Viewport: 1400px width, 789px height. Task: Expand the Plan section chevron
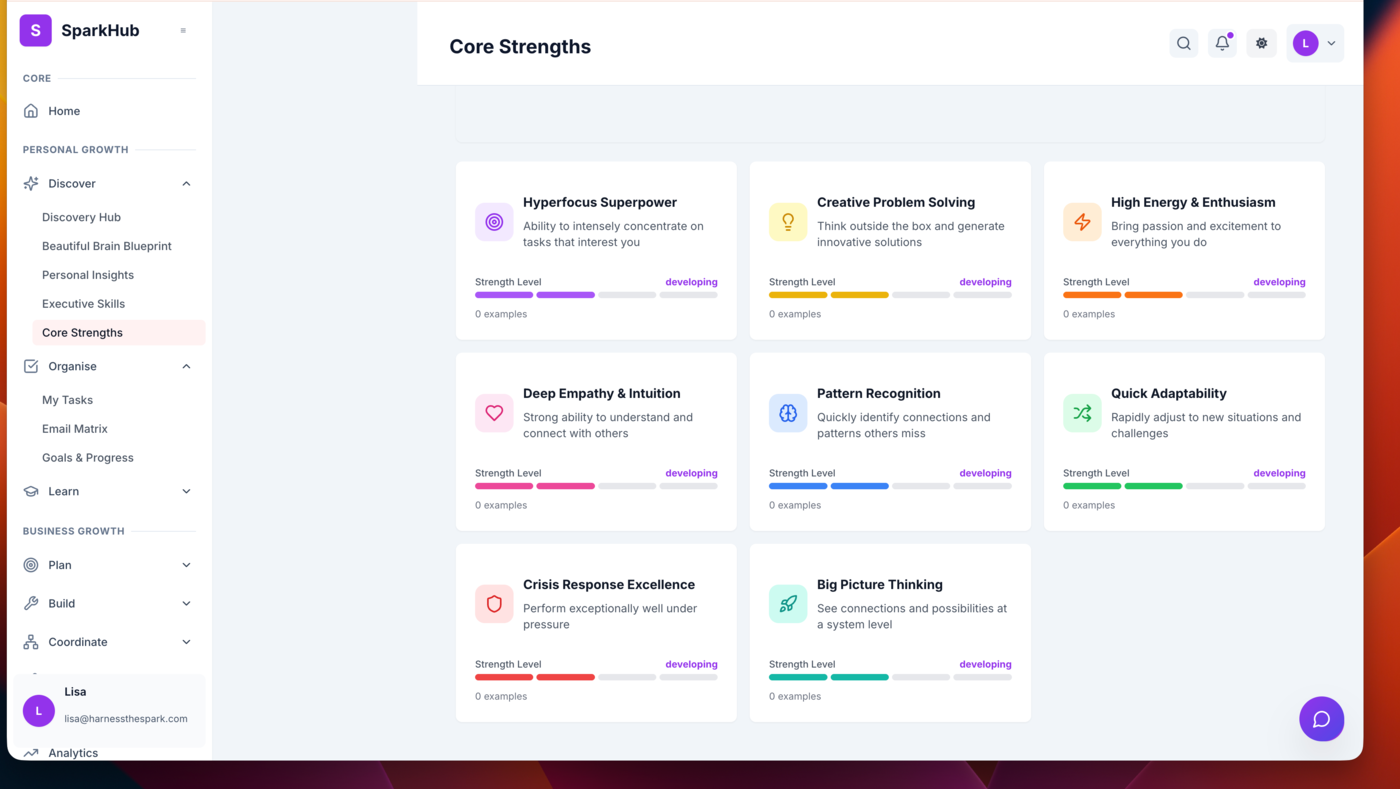186,565
